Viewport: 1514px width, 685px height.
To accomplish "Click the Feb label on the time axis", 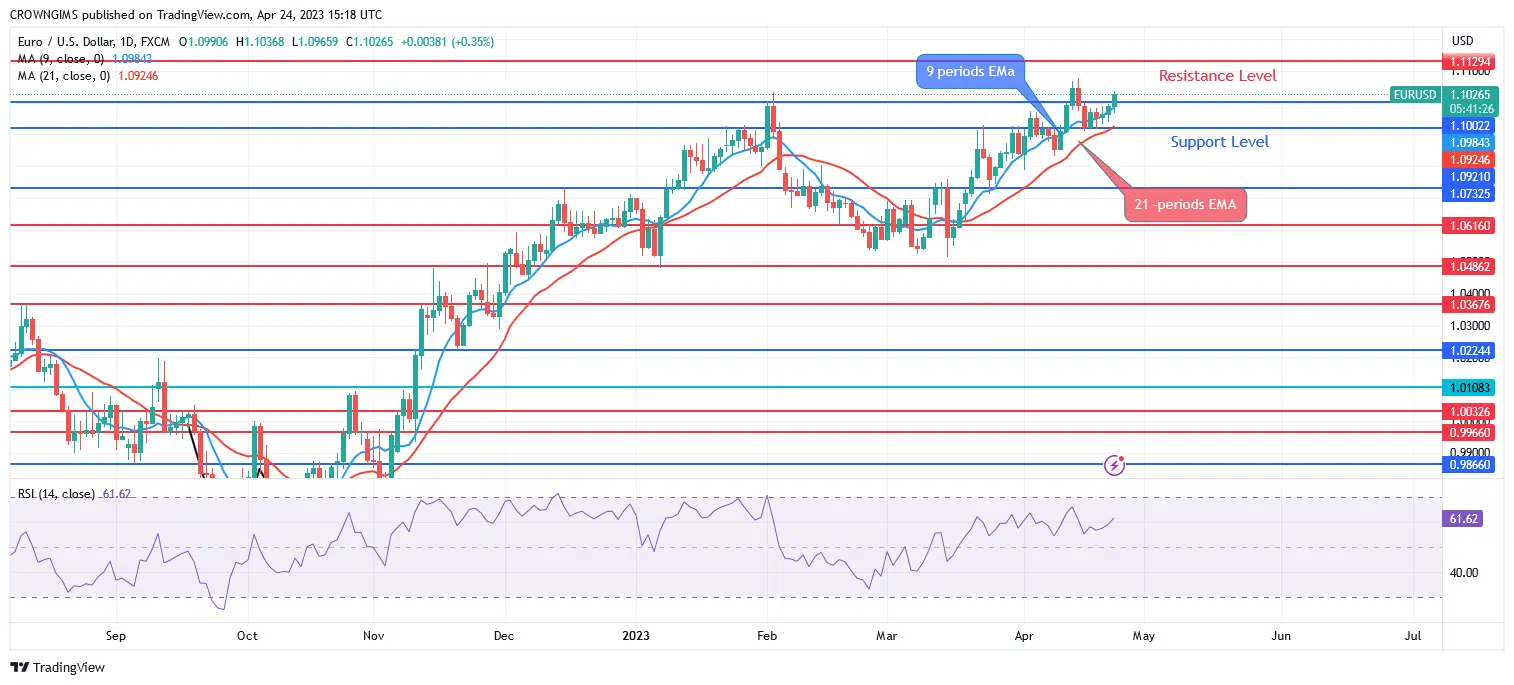I will click(x=767, y=635).
